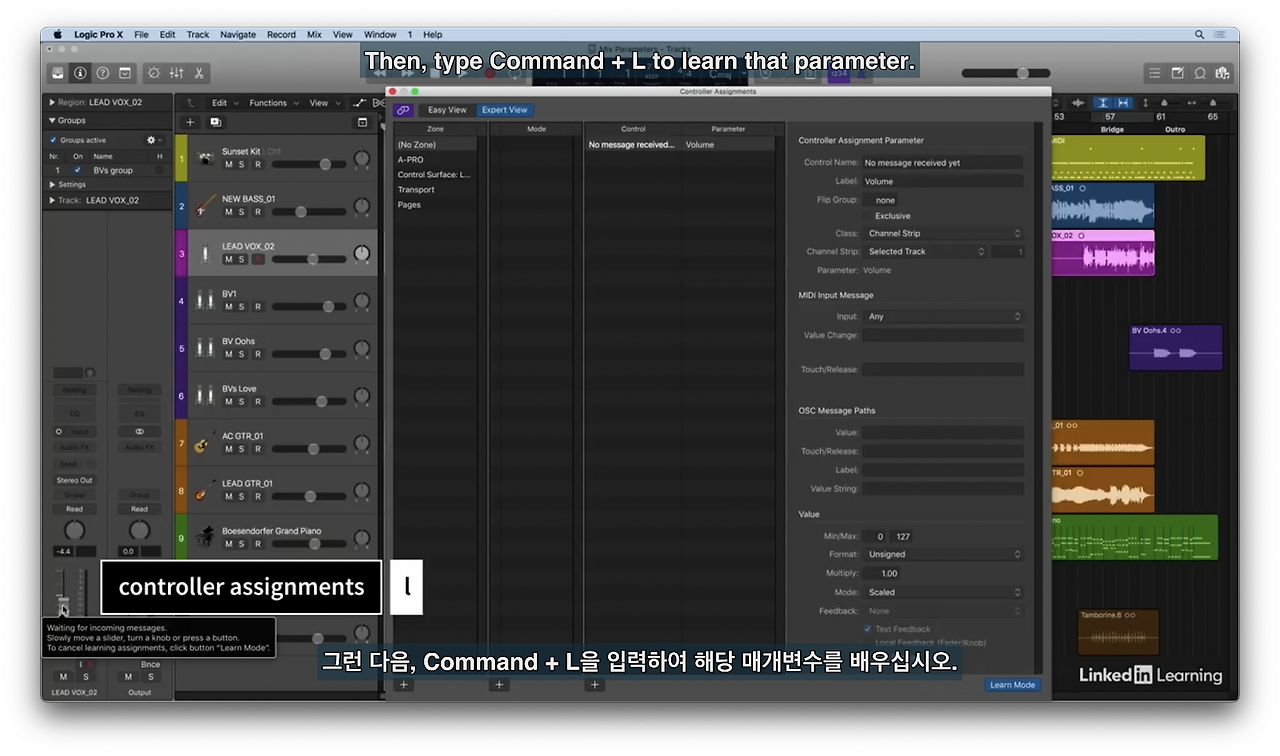Toggle vertical auto zoom button
The image size is (1280, 756).
[x=1102, y=103]
